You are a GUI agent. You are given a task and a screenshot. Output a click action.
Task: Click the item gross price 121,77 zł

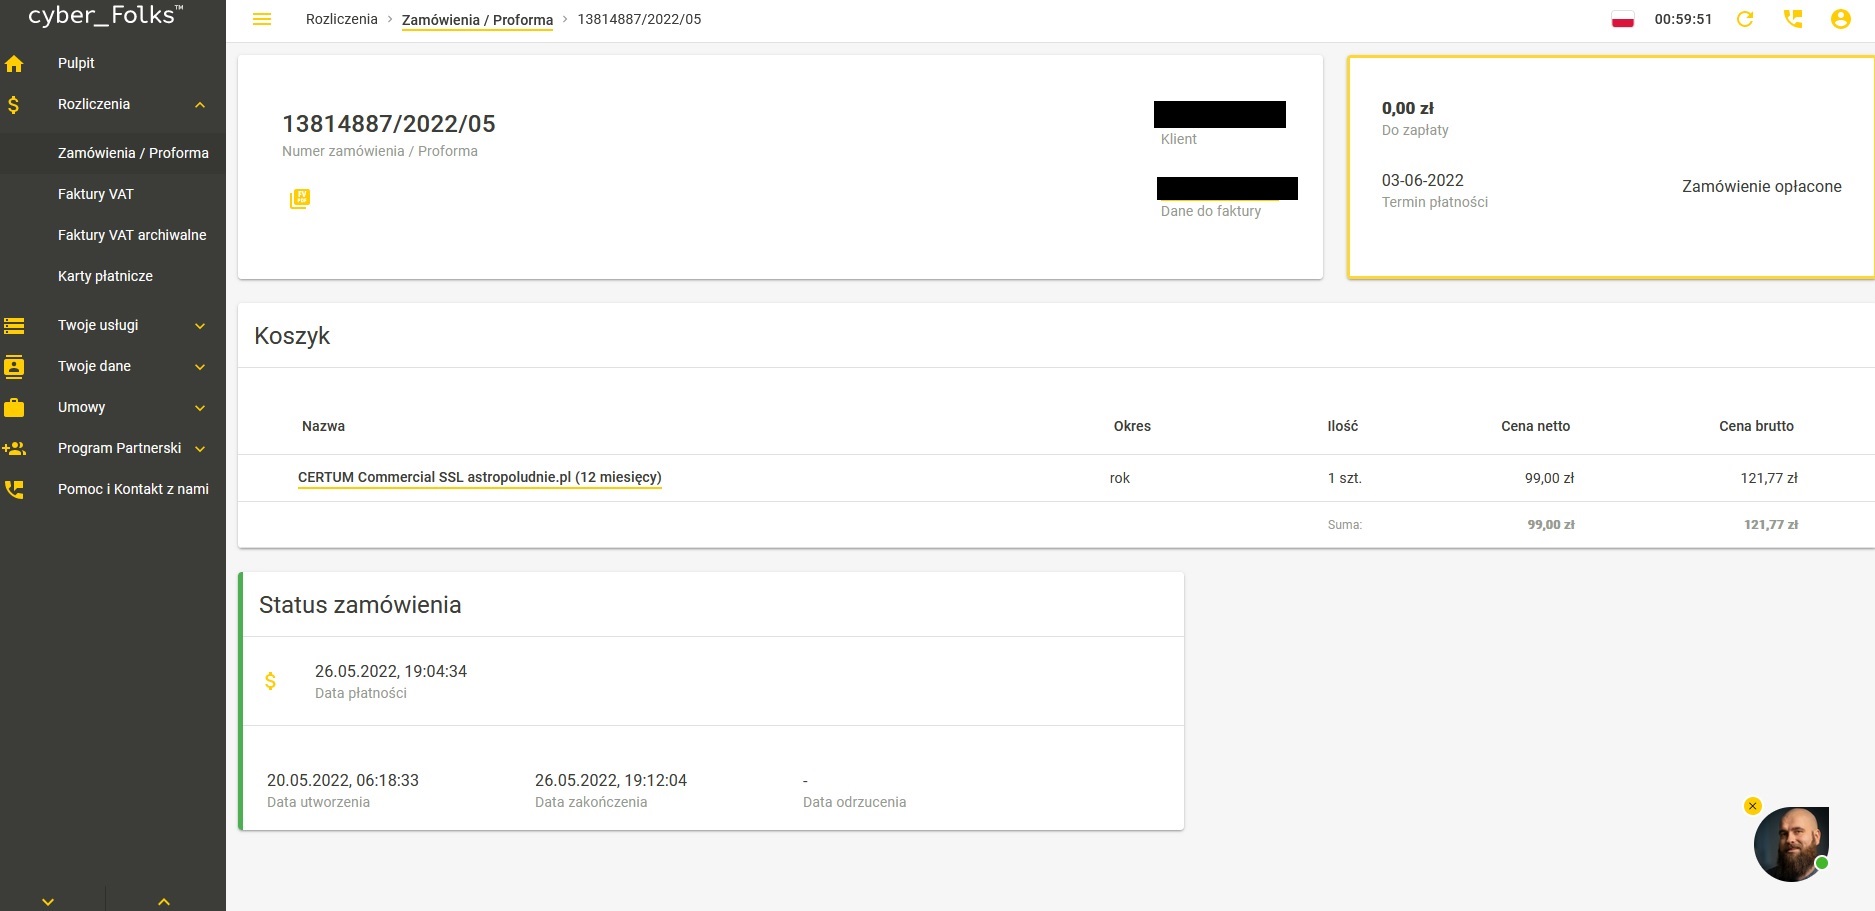click(1769, 478)
